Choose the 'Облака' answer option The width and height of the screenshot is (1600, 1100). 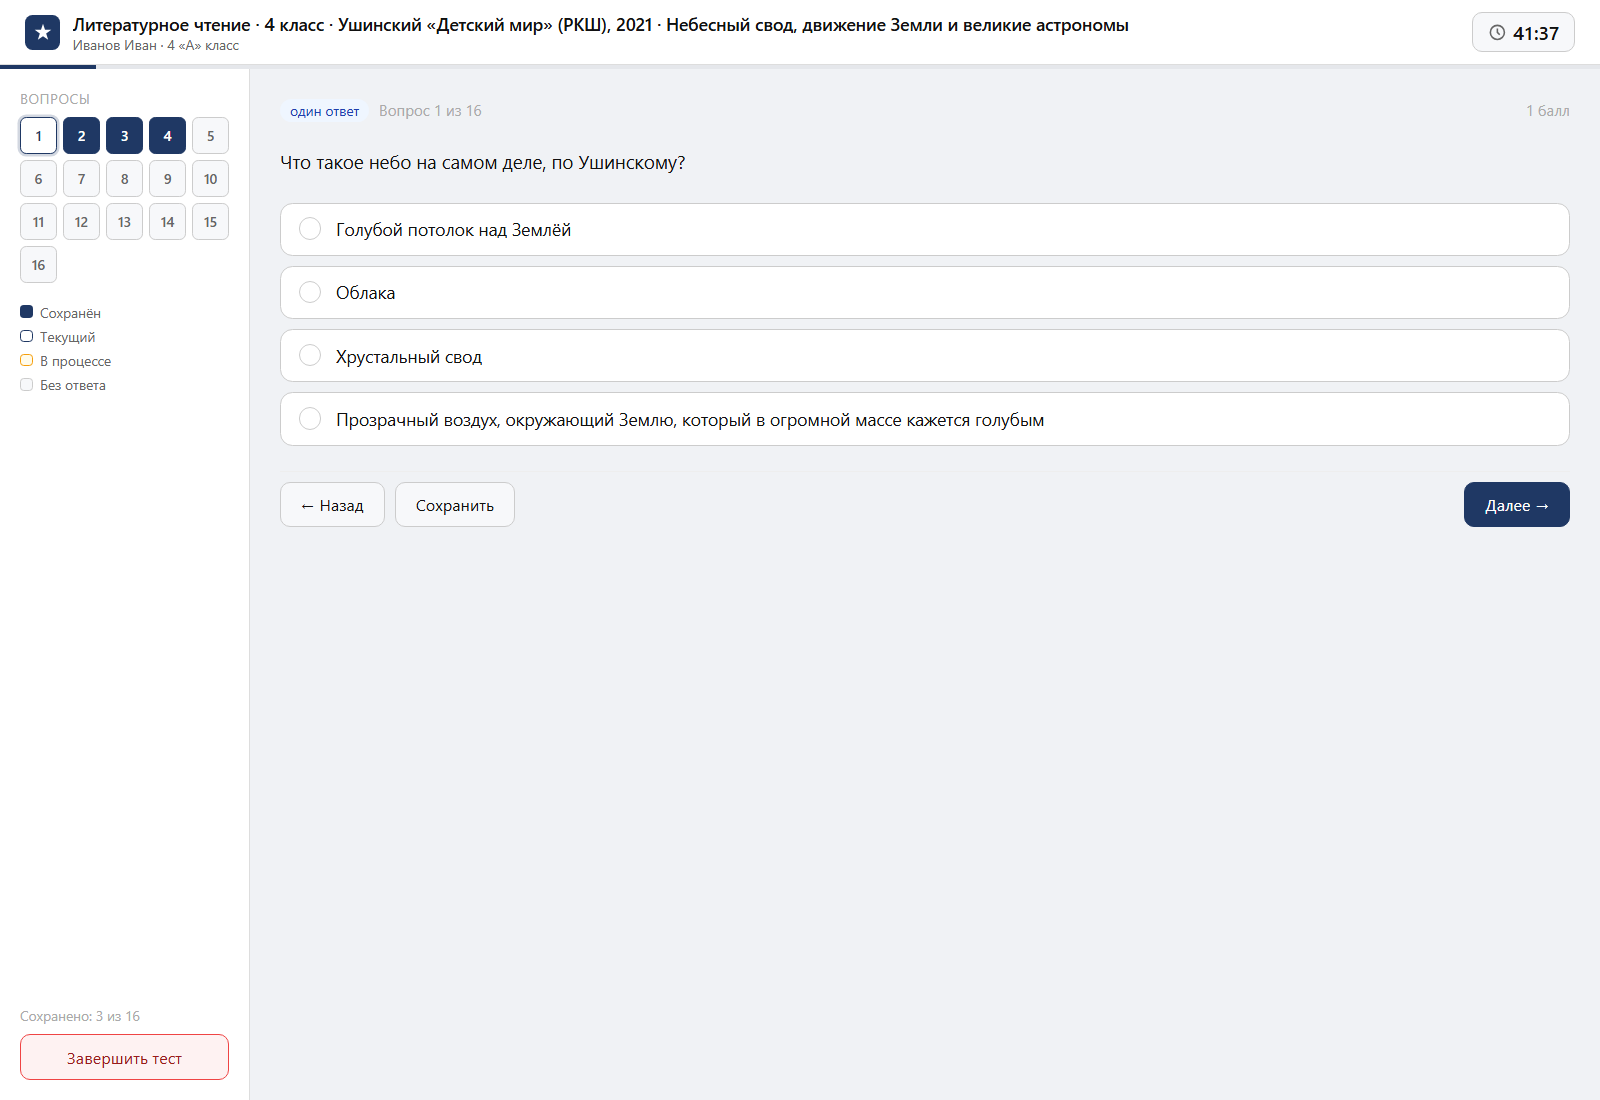(924, 292)
